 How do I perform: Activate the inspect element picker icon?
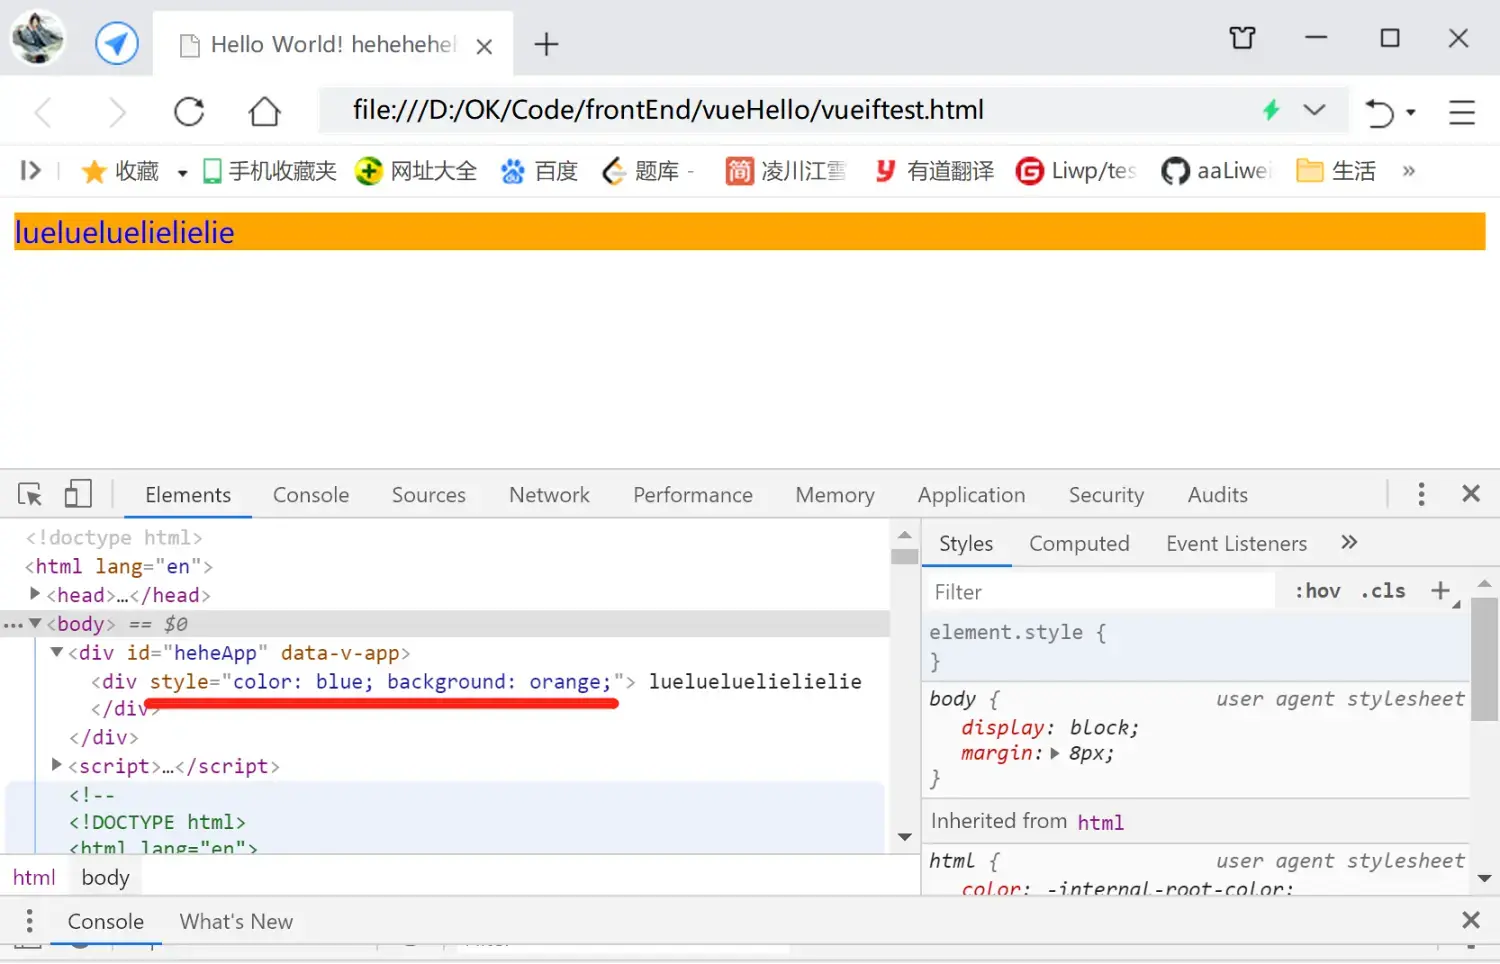(30, 494)
